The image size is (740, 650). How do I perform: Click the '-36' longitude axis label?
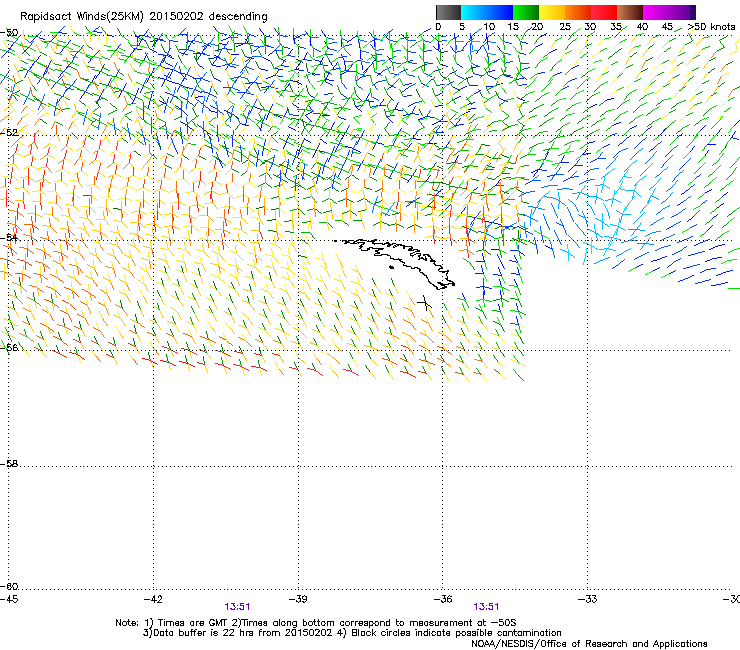(443, 599)
